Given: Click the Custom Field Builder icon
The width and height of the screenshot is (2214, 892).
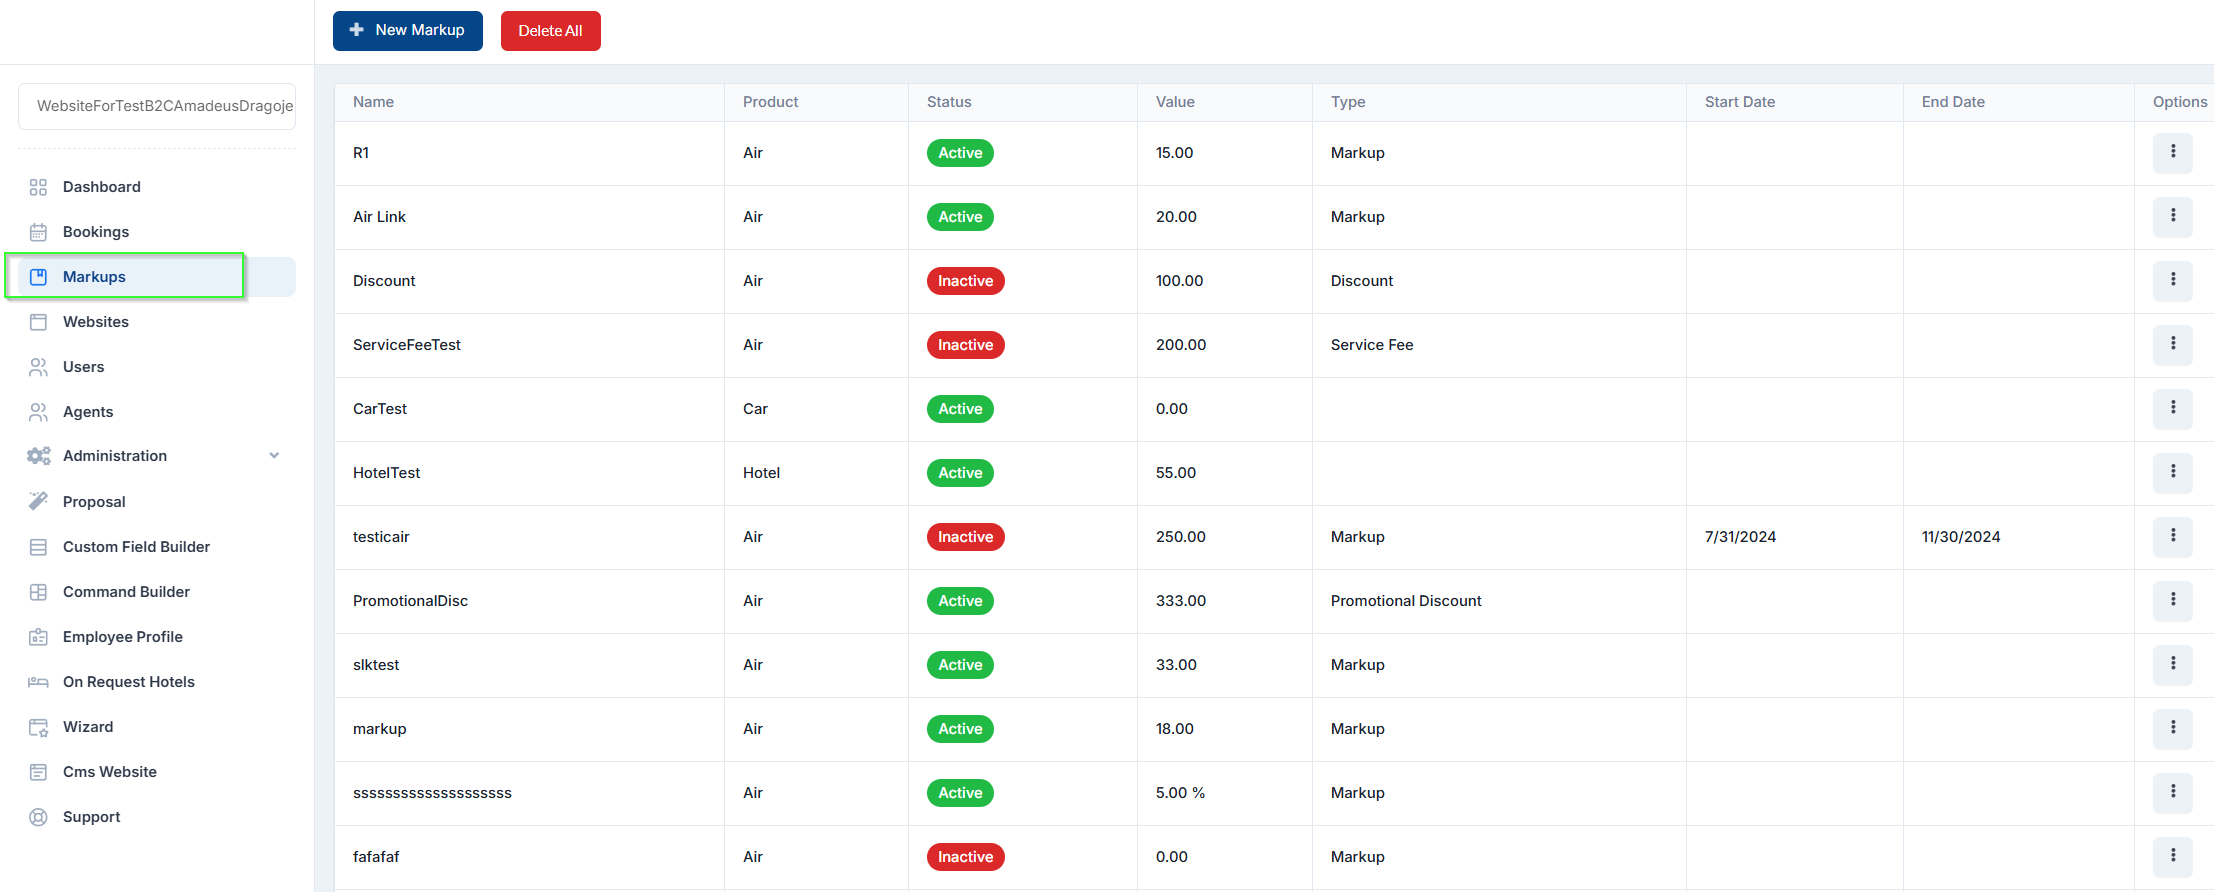Looking at the screenshot, I should pos(38,547).
